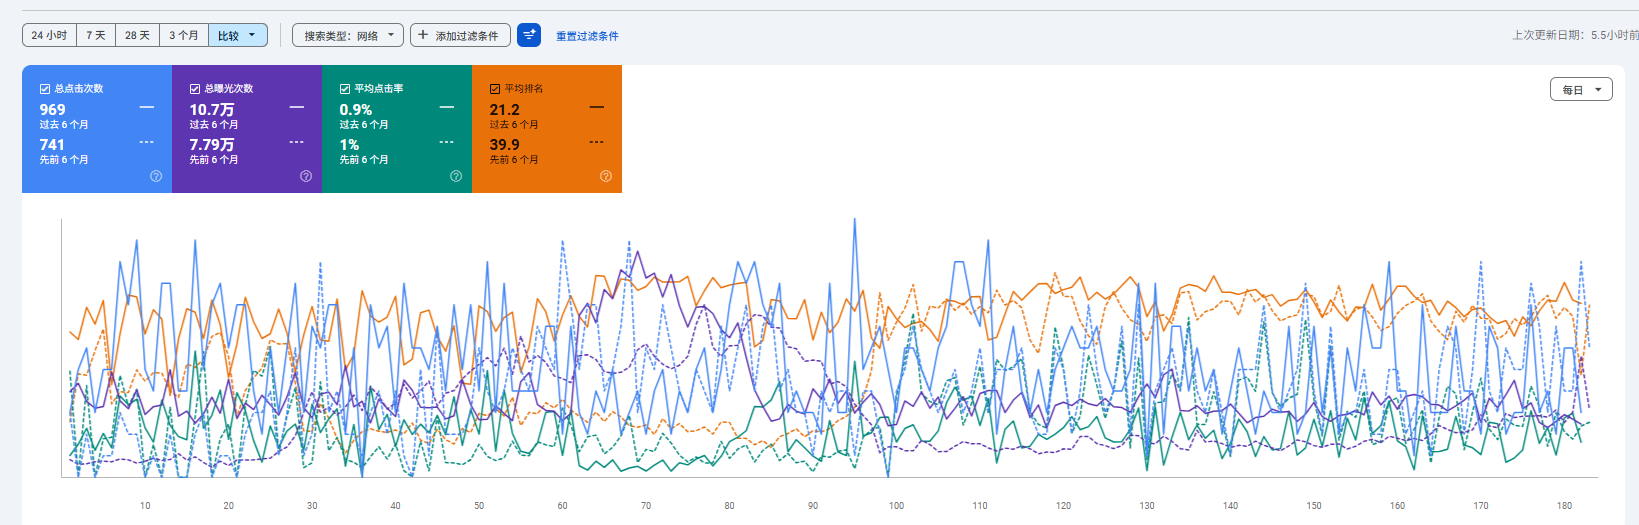Viewport: 1639px width, 525px height.
Task: Select the 3 个月 date range
Action: click(184, 35)
